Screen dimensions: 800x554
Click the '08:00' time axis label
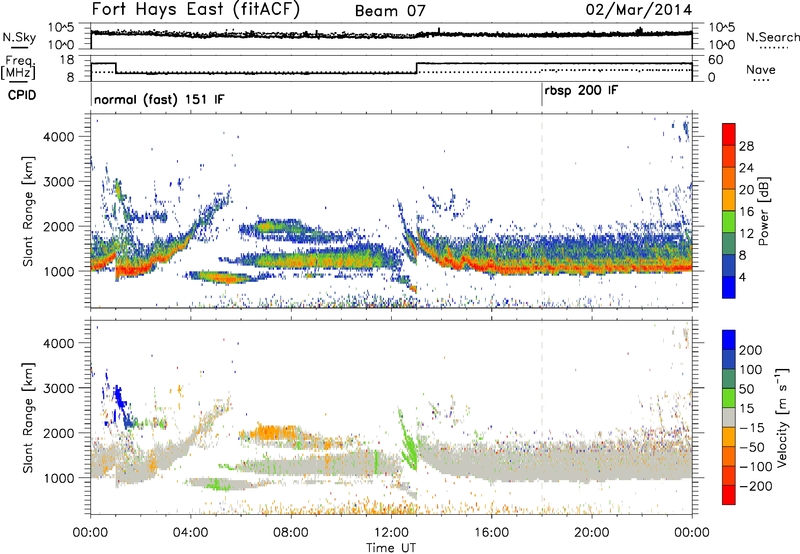pyautogui.click(x=291, y=533)
